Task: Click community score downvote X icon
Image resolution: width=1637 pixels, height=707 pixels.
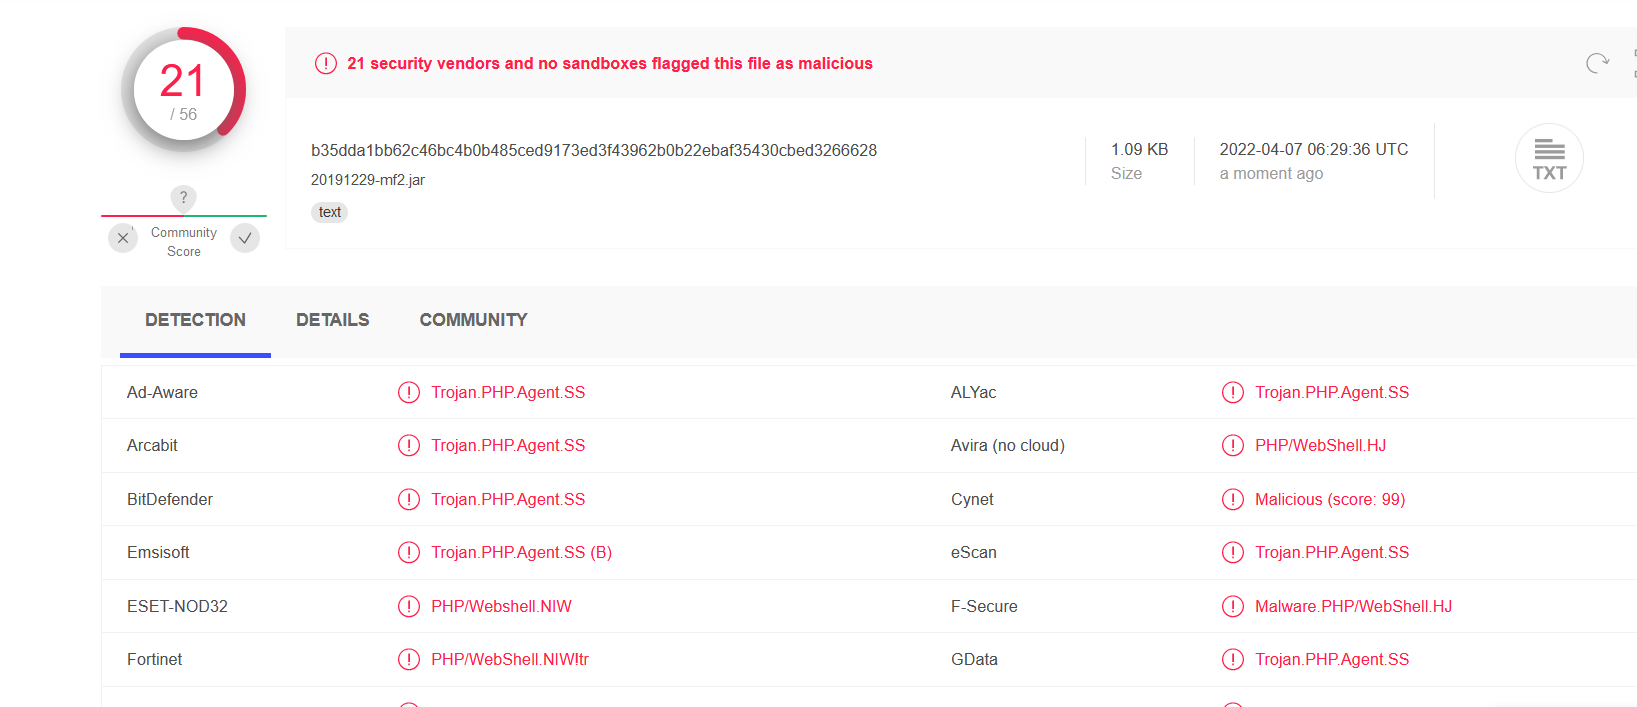Action: coord(123,238)
